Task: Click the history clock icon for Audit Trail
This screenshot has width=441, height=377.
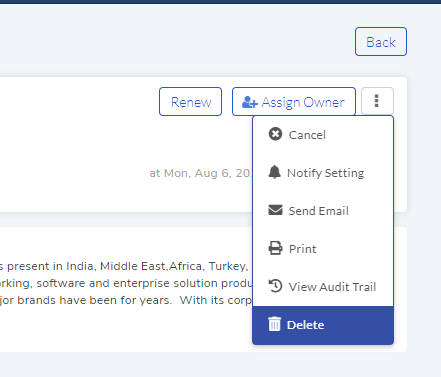Action: click(x=275, y=286)
